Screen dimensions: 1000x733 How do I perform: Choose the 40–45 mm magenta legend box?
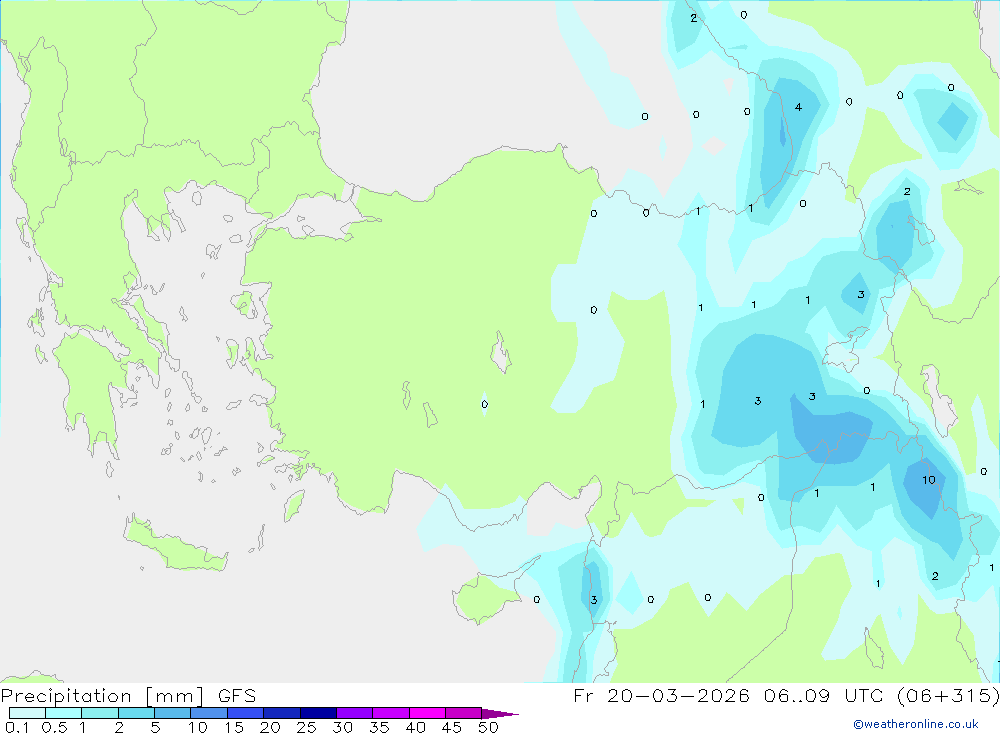click(x=427, y=713)
